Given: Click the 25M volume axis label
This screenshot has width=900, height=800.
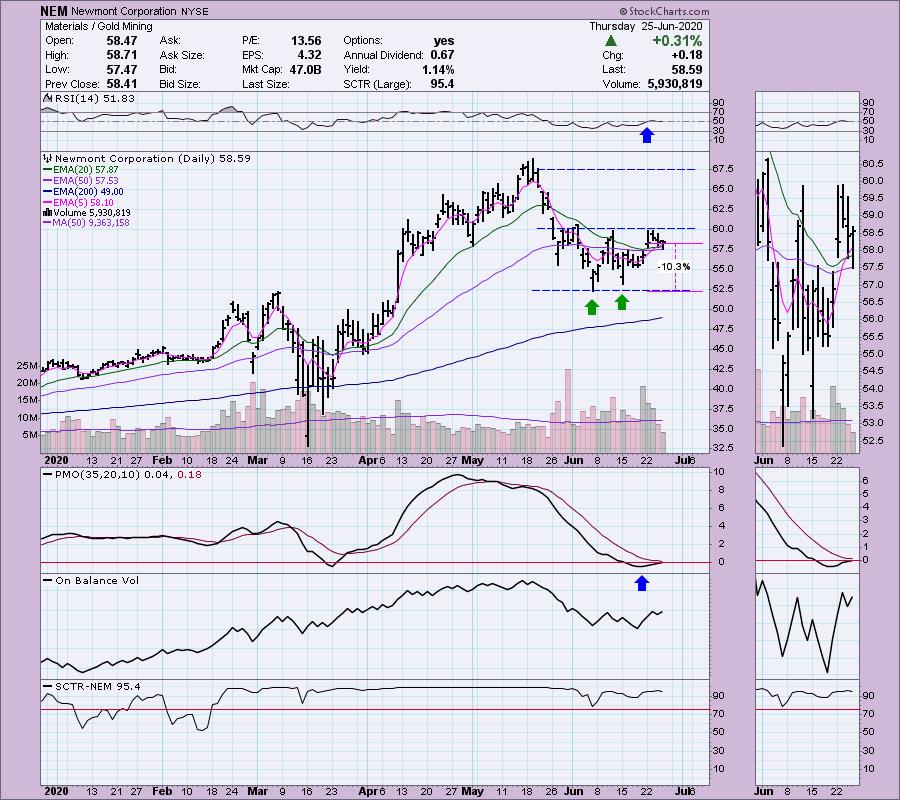Looking at the screenshot, I should [x=27, y=366].
